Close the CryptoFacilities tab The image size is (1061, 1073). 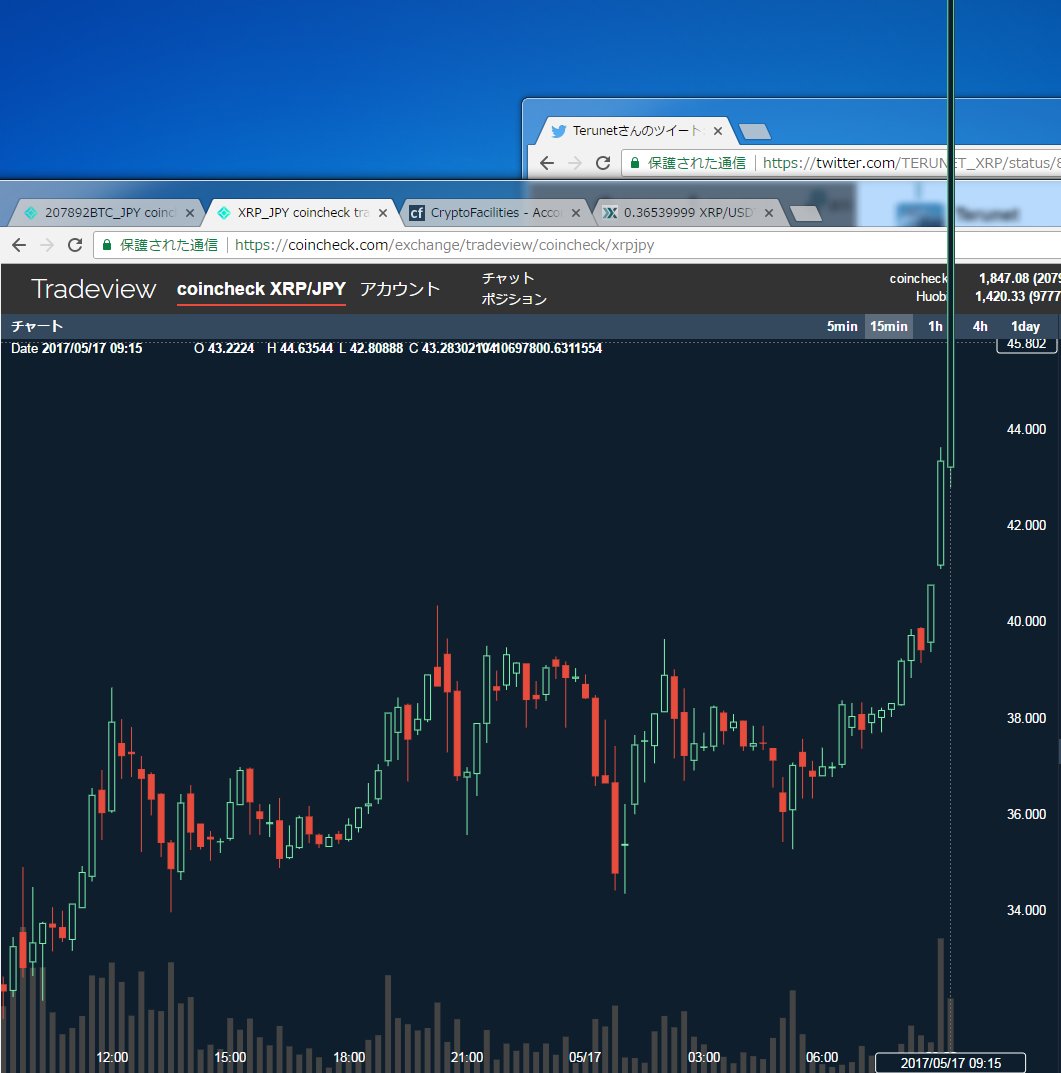pyautogui.click(x=576, y=213)
